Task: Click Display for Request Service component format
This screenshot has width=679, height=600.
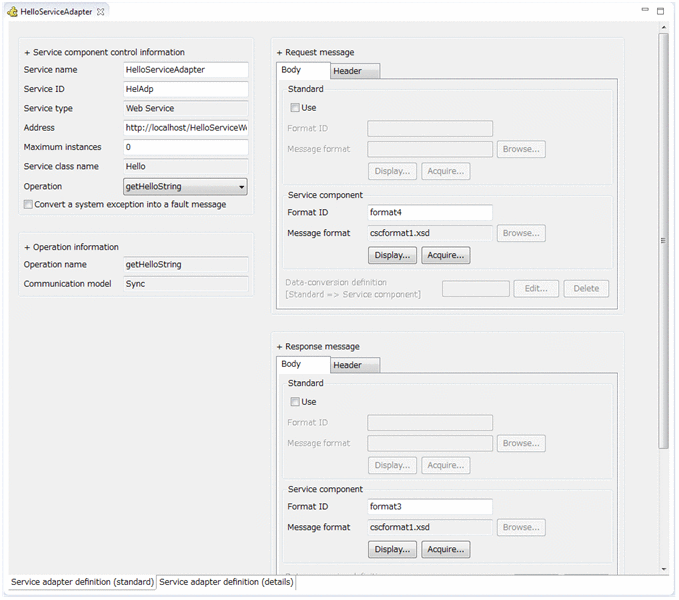Action: pos(392,255)
